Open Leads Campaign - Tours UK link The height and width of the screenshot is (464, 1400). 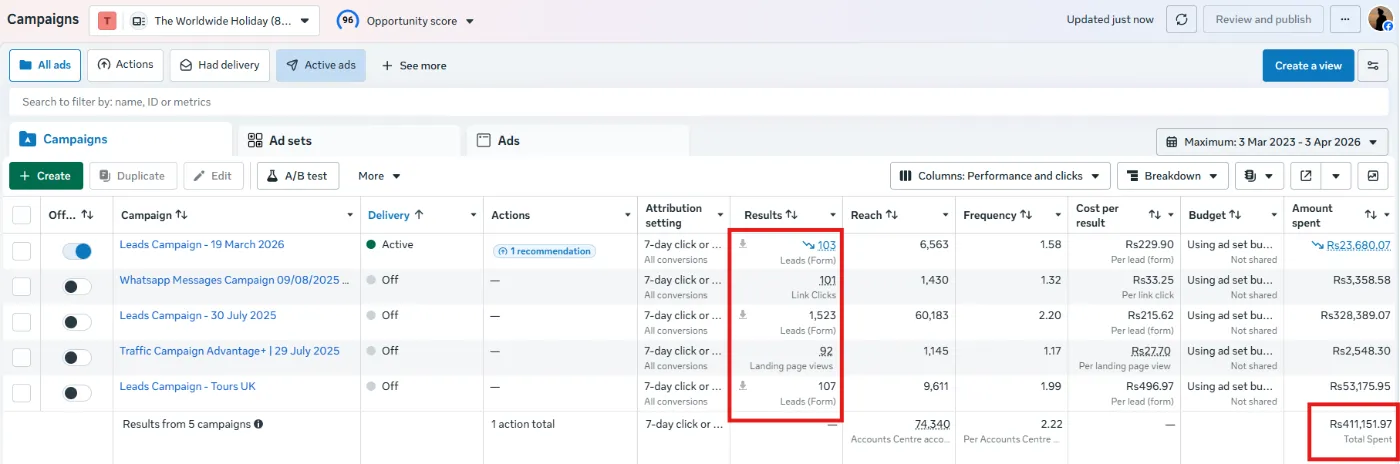[x=188, y=386]
